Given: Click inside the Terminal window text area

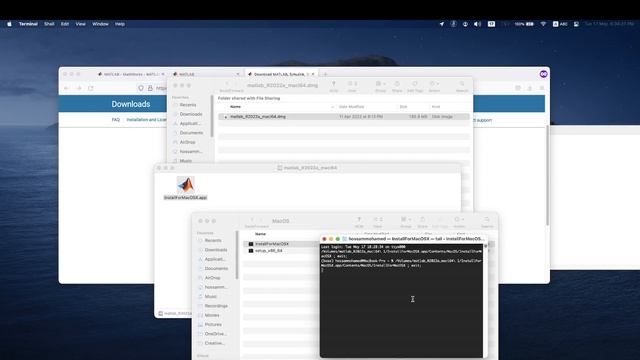Looking at the screenshot, I should coord(402,300).
